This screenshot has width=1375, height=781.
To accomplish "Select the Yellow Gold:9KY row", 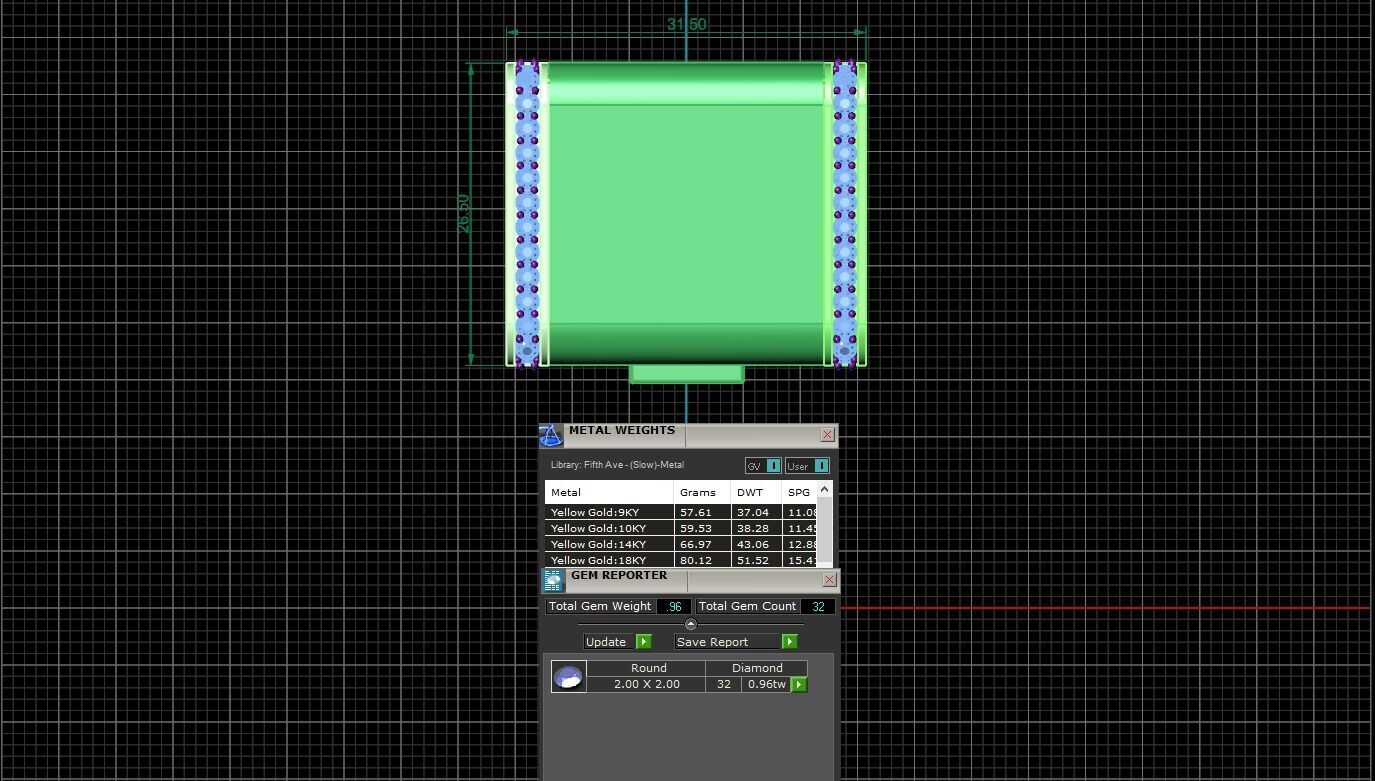I will click(681, 512).
